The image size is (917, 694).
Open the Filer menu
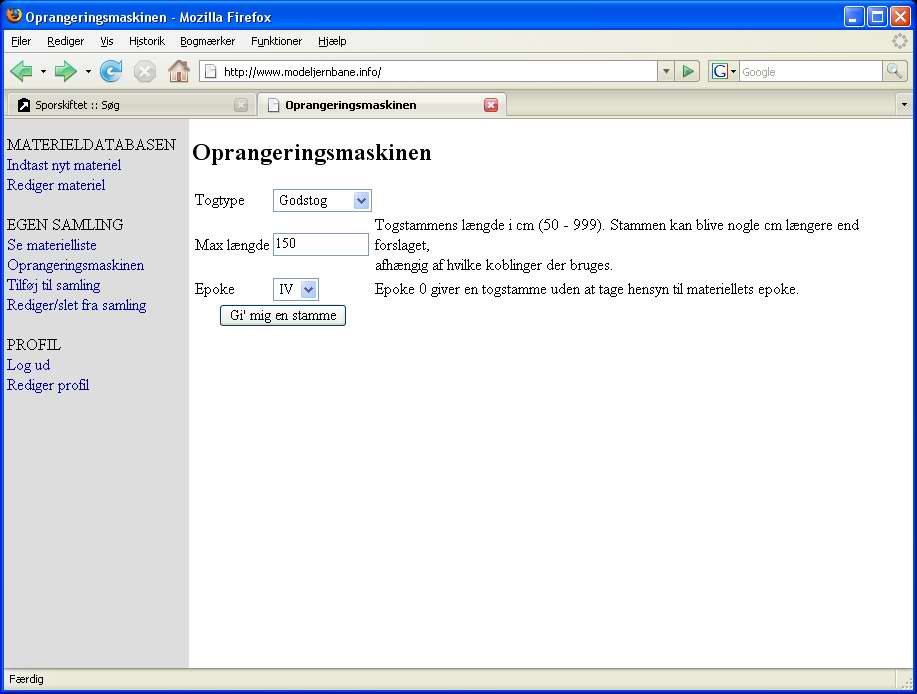pyautogui.click(x=21, y=41)
